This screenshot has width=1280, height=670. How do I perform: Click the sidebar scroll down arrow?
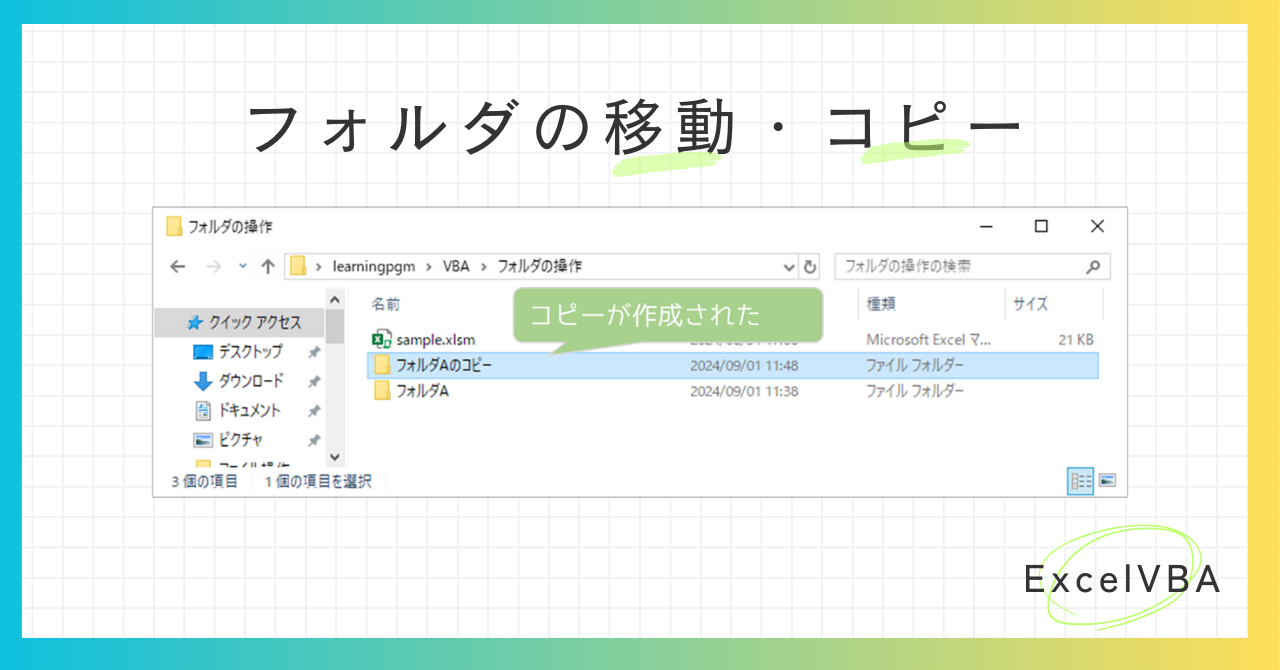pos(335,457)
